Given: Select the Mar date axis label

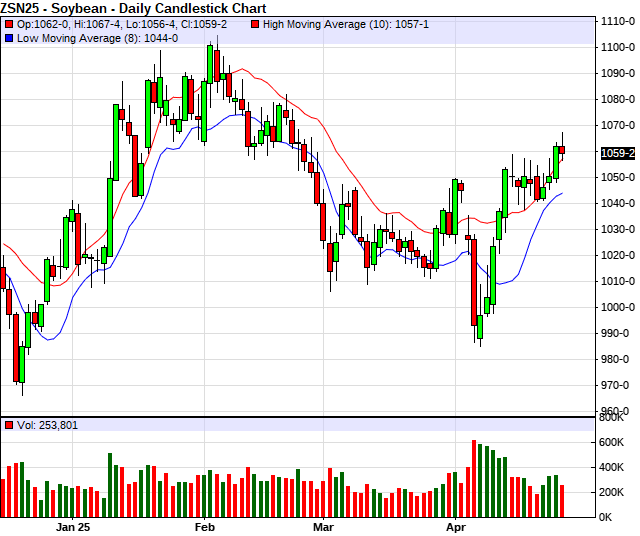Looking at the screenshot, I should tap(322, 526).
